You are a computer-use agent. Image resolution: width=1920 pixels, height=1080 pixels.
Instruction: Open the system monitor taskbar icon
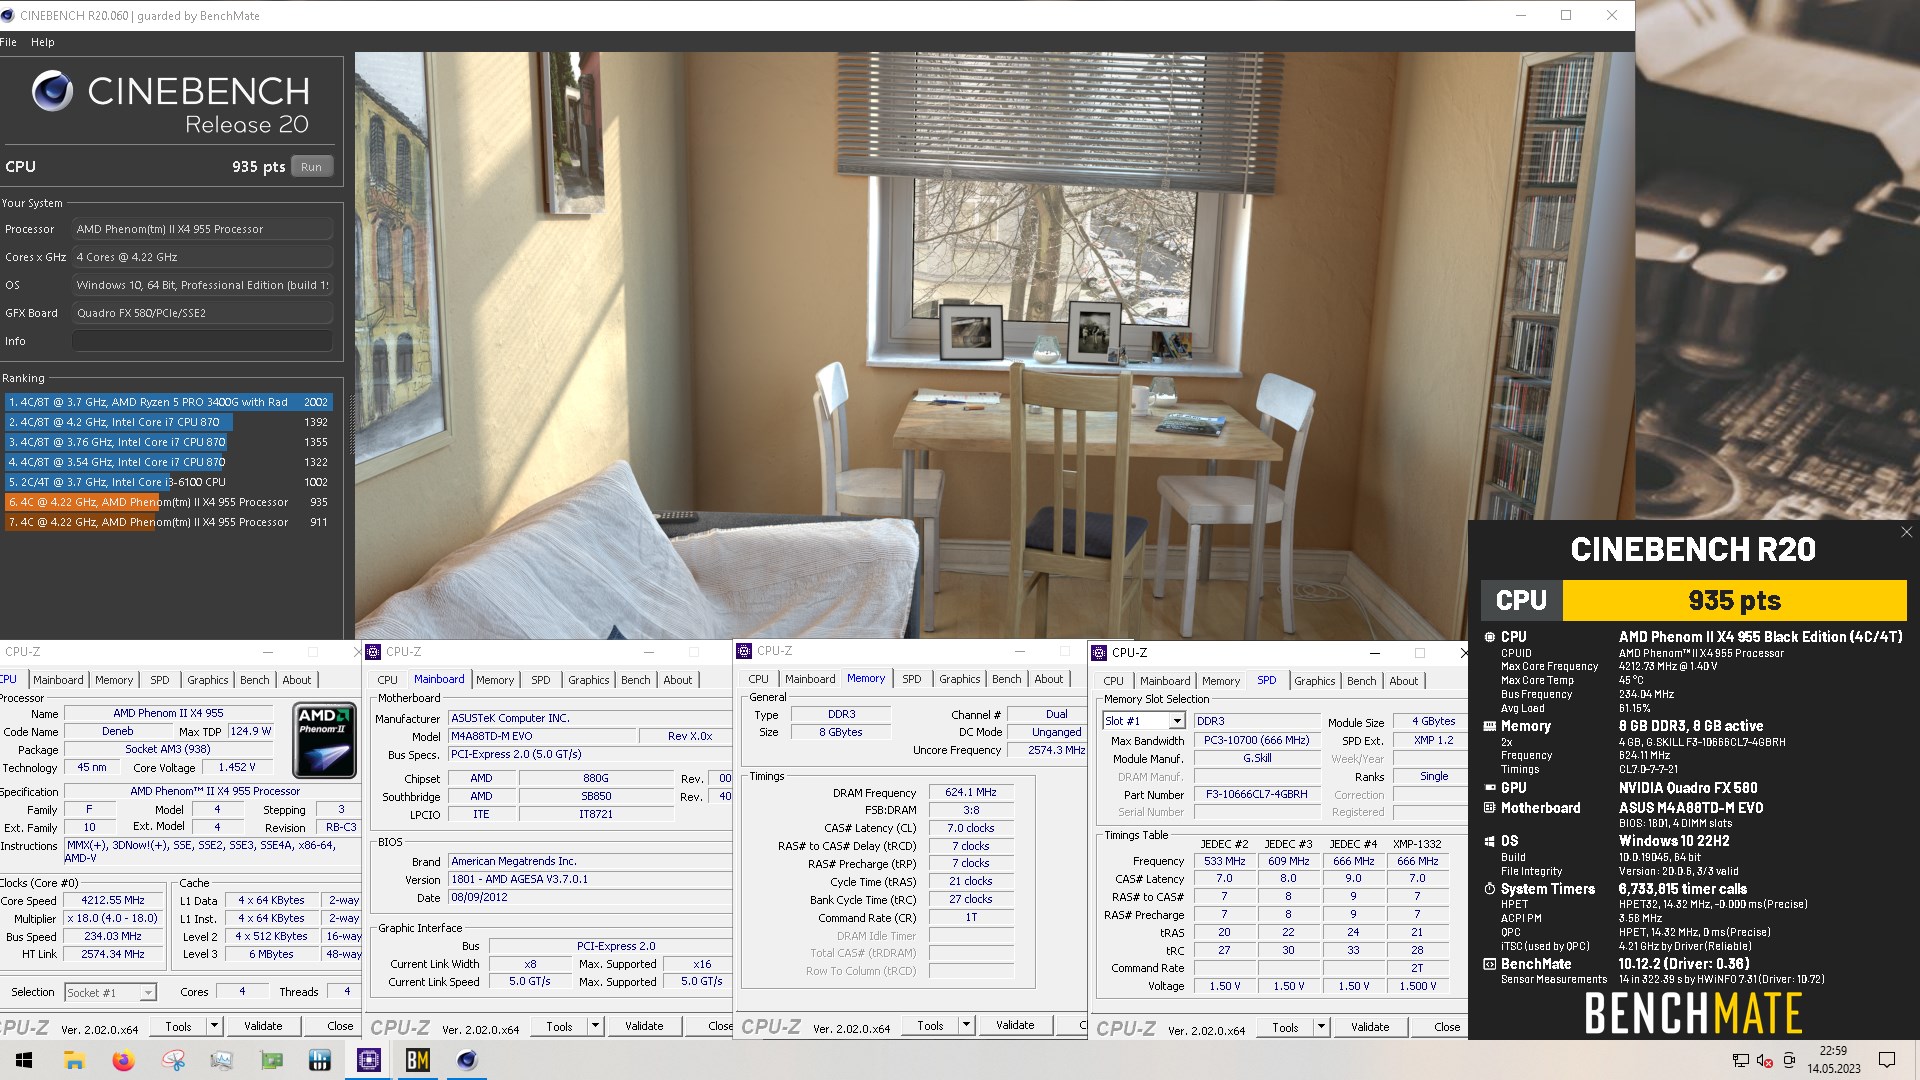tap(222, 1060)
